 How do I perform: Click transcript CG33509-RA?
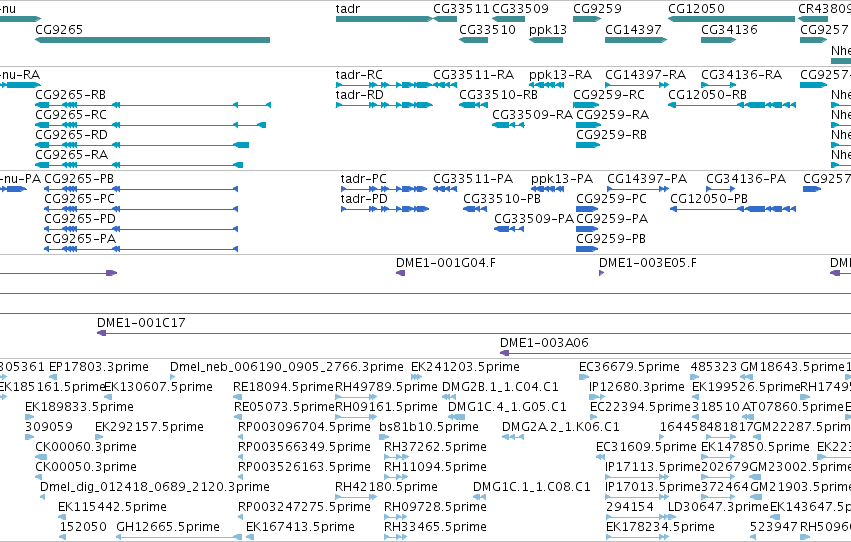point(508,125)
